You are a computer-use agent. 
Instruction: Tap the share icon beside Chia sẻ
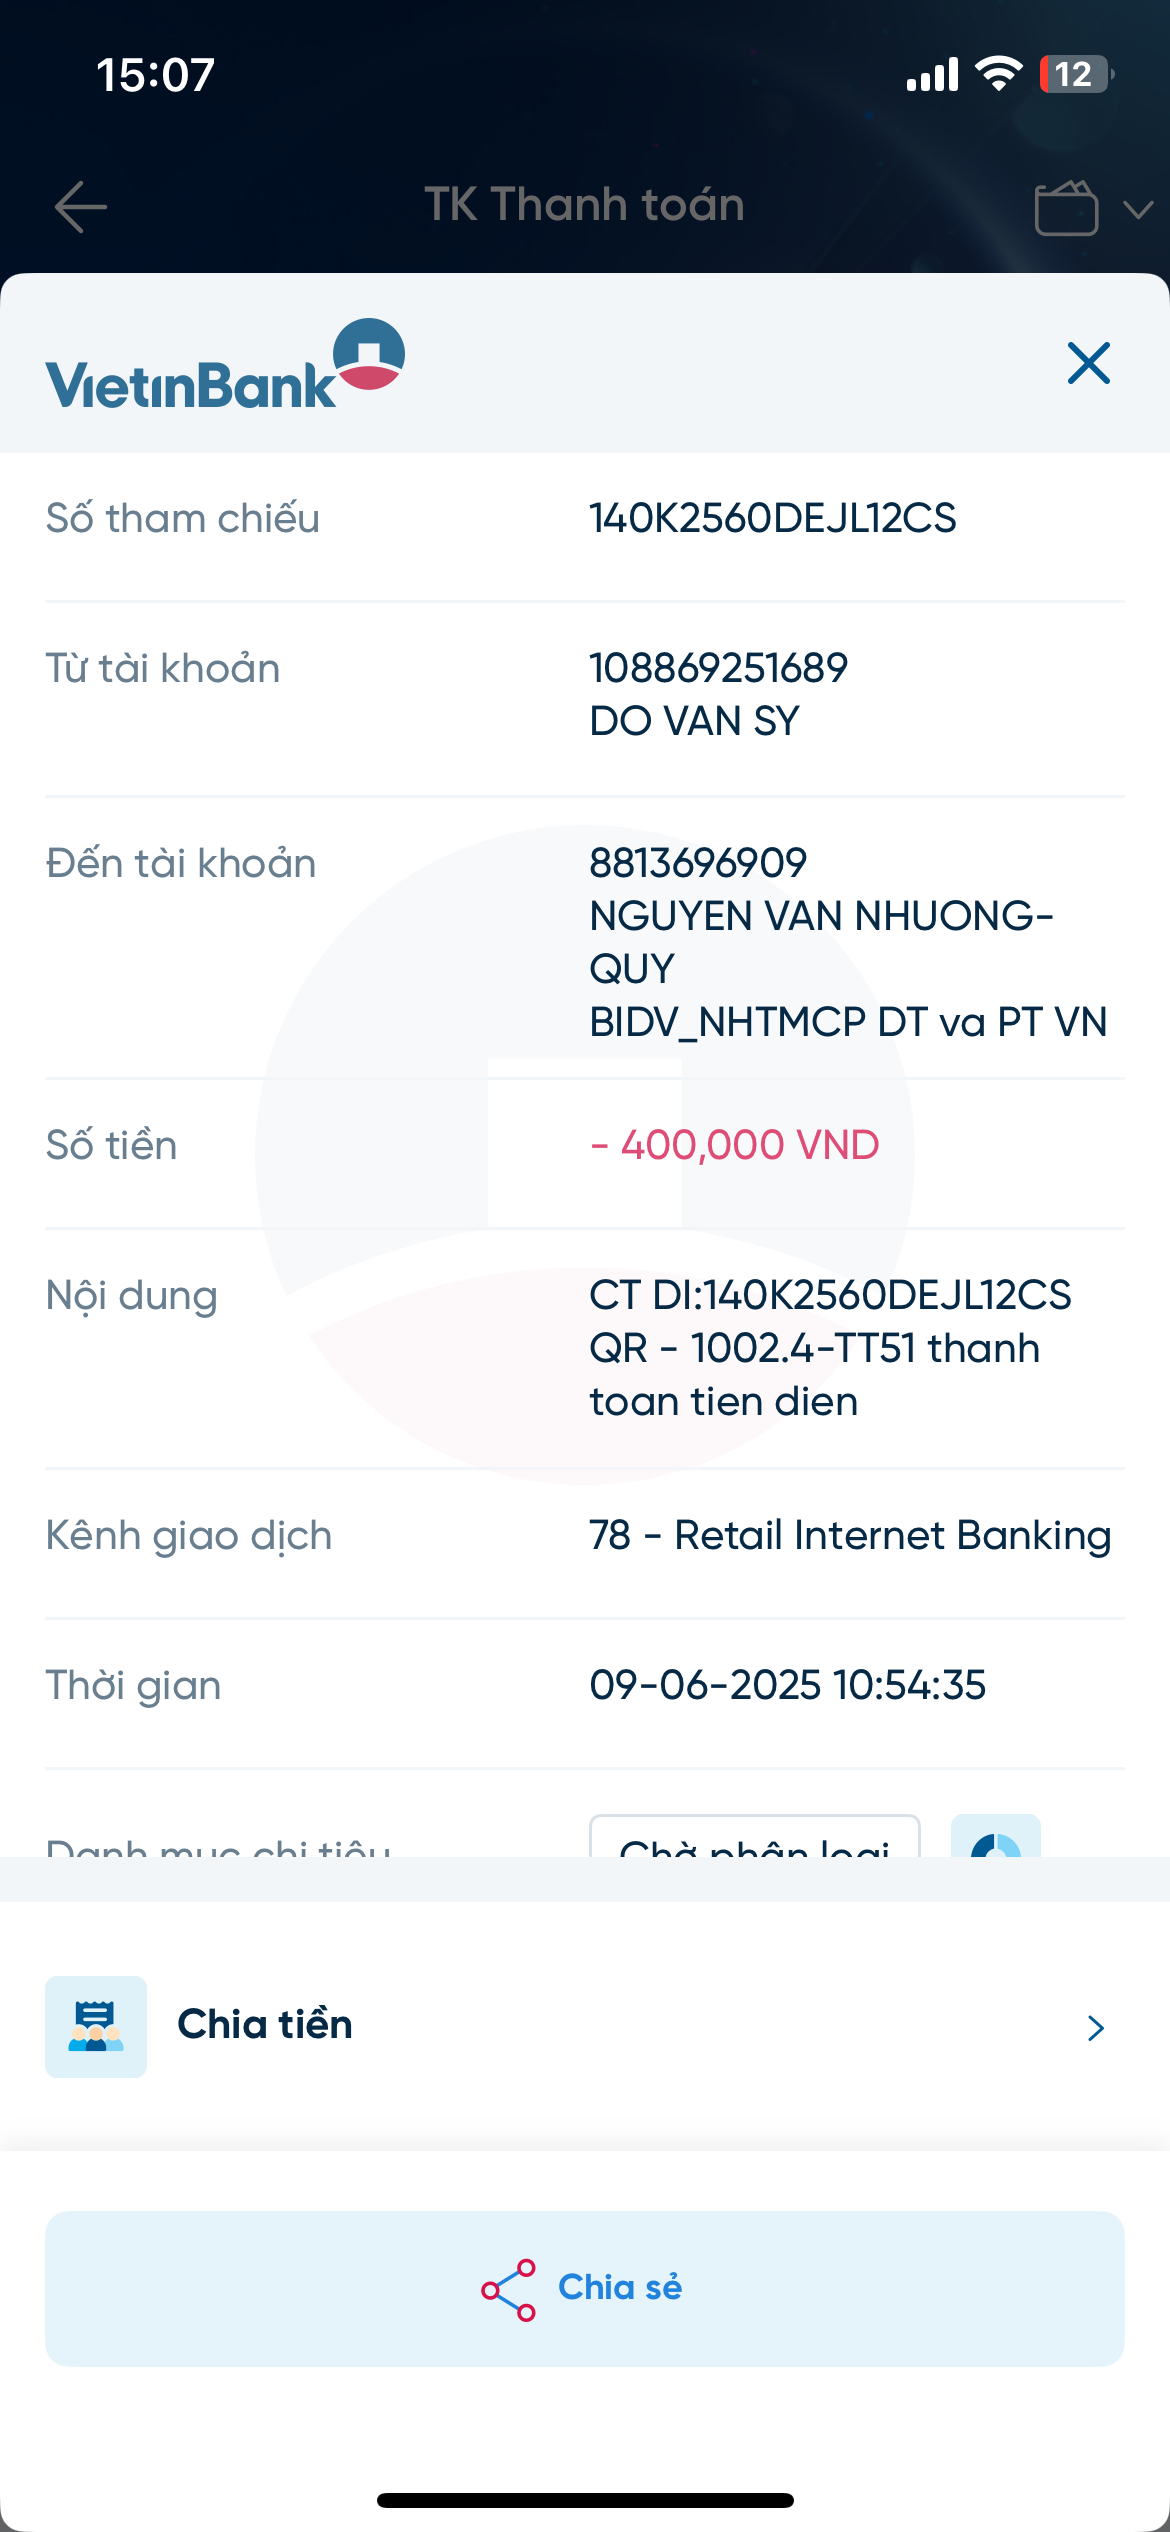tap(508, 2289)
